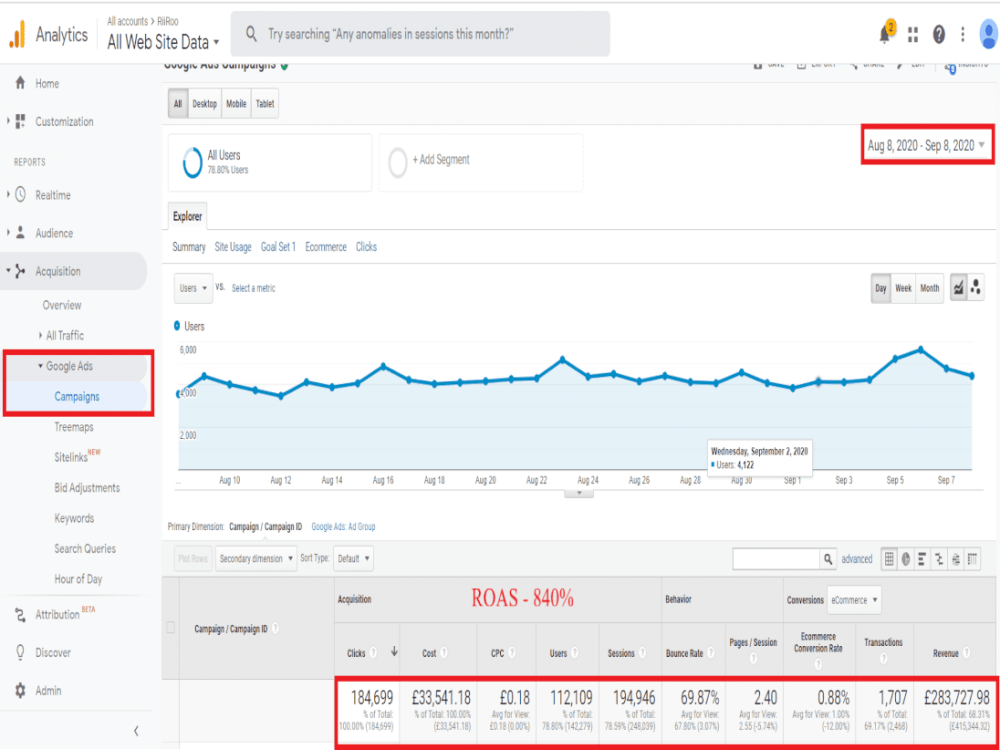Switch dimension to Google Ads: Ad Group
The height and width of the screenshot is (750, 1000).
[343, 527]
